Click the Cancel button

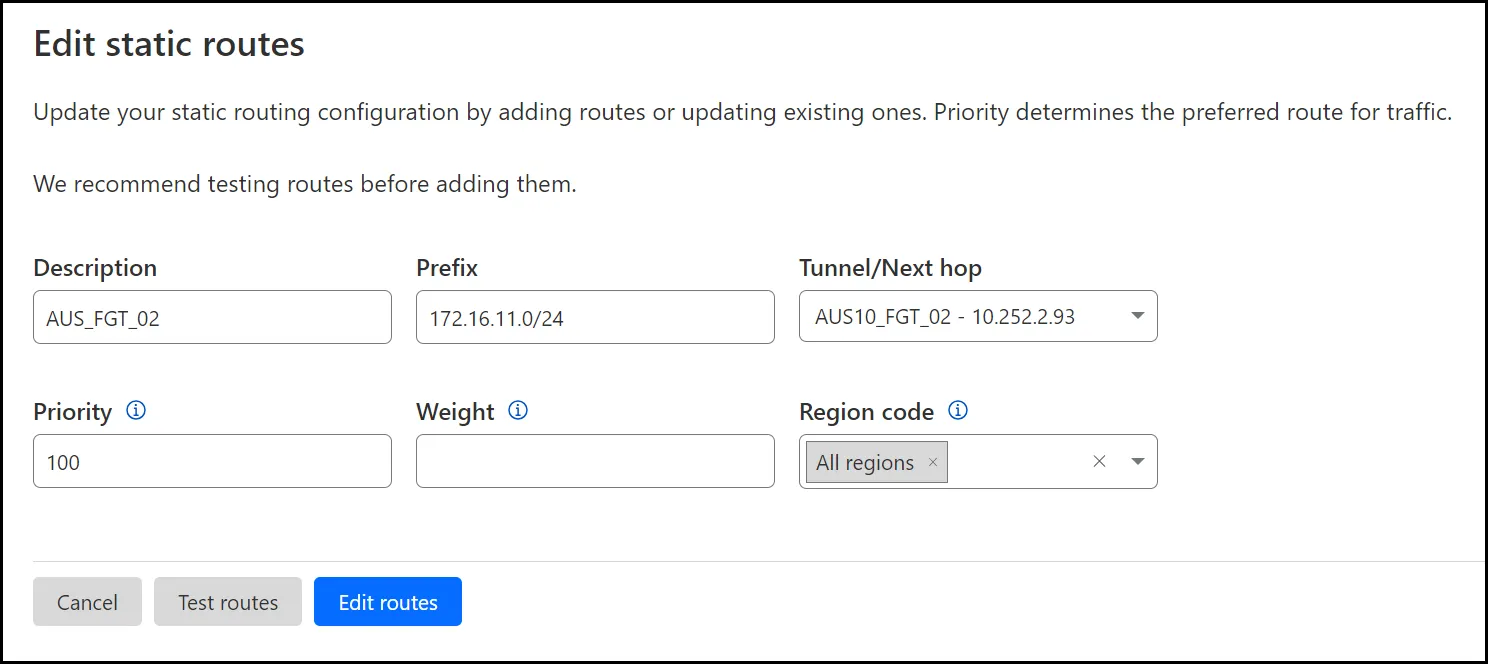(87, 601)
